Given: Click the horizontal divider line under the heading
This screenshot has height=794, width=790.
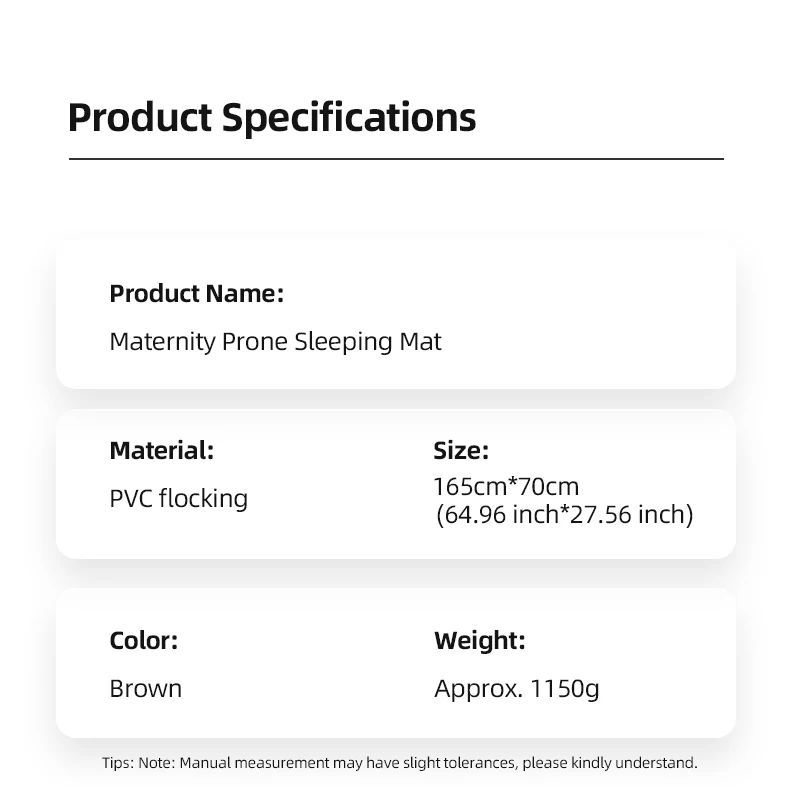Looking at the screenshot, I should (395, 159).
